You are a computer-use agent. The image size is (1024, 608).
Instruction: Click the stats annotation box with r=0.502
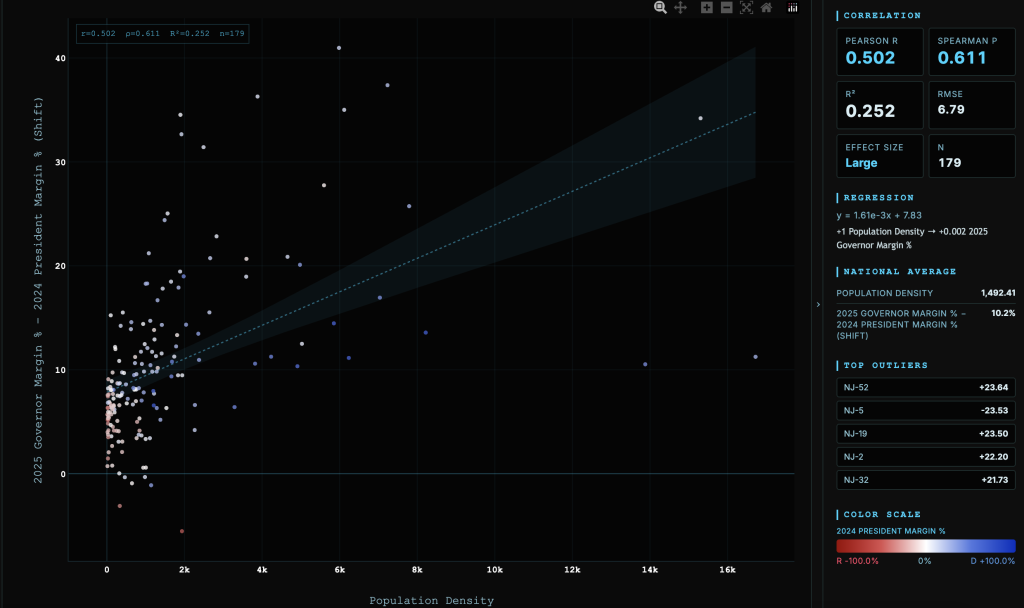click(x=163, y=34)
